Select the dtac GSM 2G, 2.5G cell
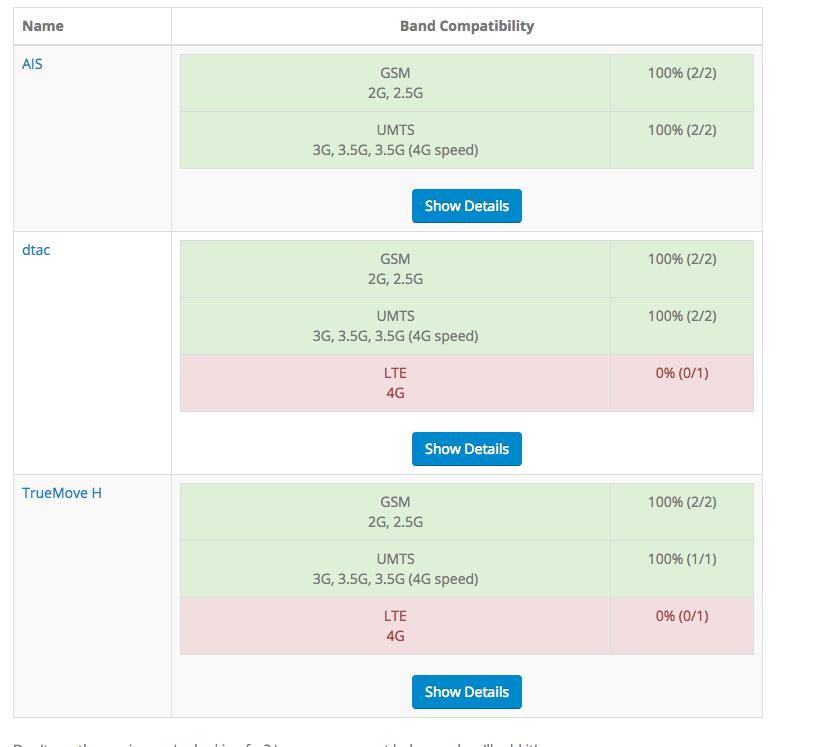Image resolution: width=819 pixels, height=747 pixels. tap(395, 269)
